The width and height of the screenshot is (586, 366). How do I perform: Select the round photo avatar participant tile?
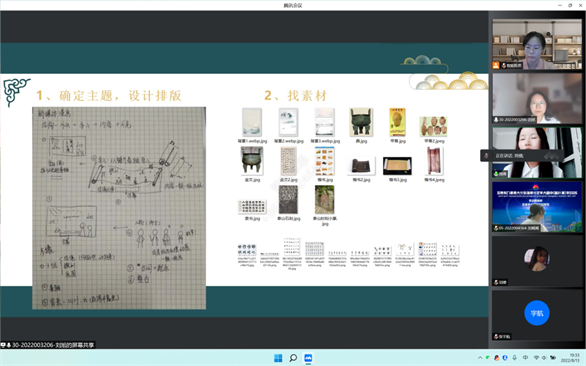[x=537, y=261]
